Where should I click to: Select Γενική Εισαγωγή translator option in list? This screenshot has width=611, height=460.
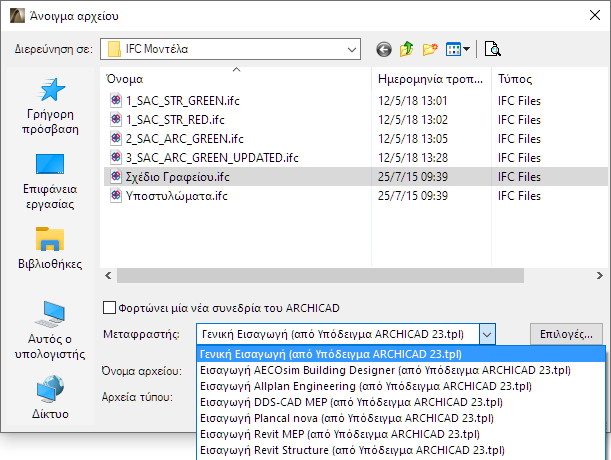coord(401,354)
